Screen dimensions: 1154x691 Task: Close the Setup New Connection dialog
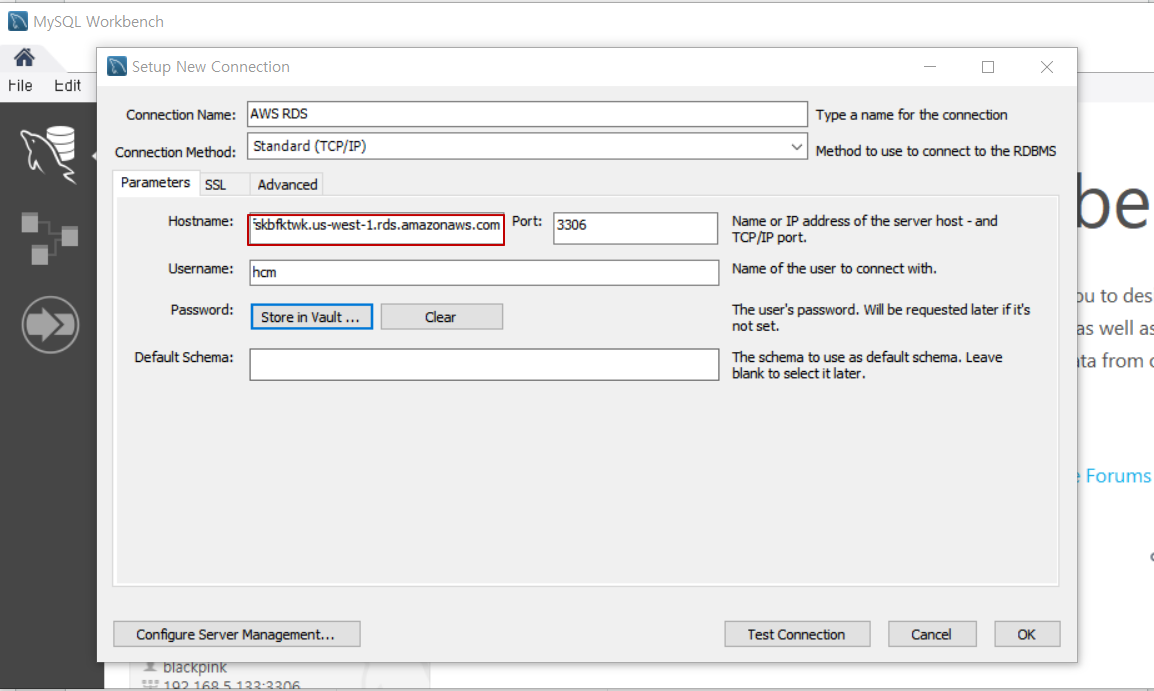pos(1047,67)
